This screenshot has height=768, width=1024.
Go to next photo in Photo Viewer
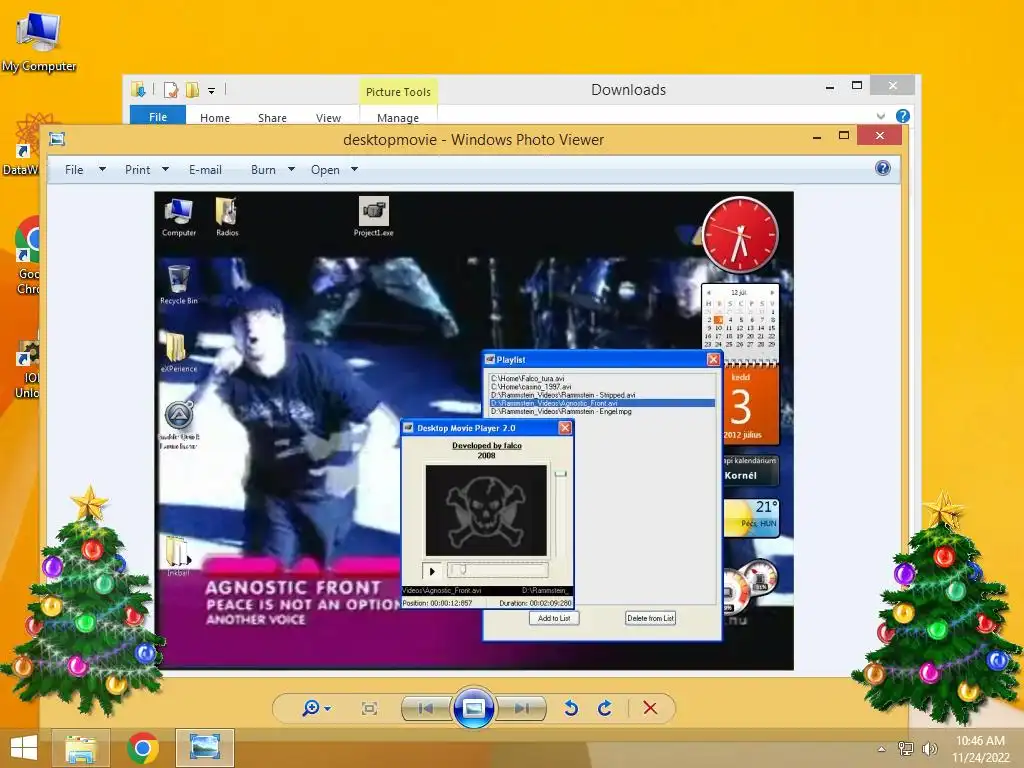pos(521,709)
